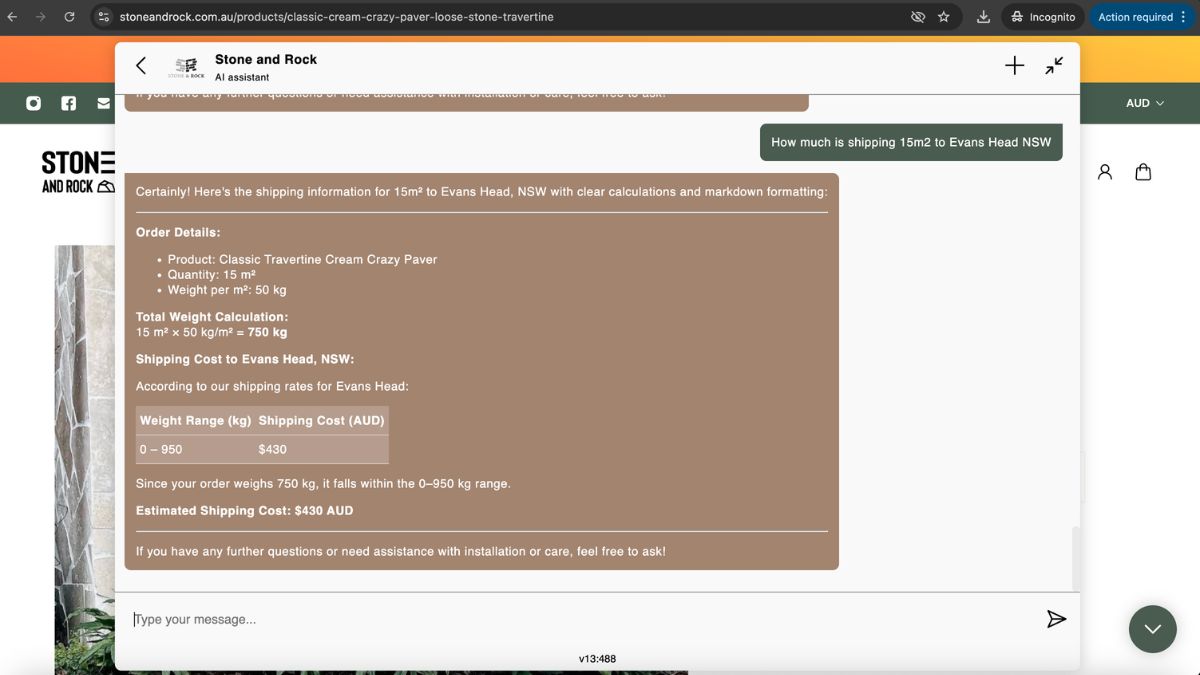
Task: Select the Order Details heading
Action: (x=178, y=232)
